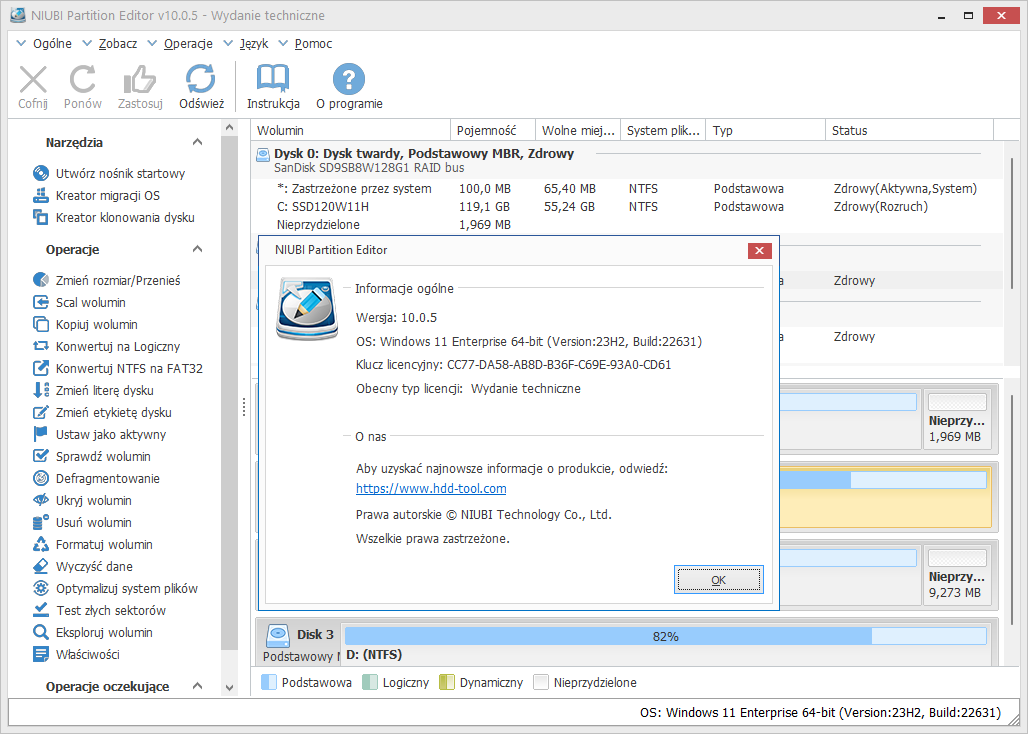Choose Konwertuj na Logiczny operation
The width and height of the screenshot is (1028, 734).
pyautogui.click(x=106, y=347)
